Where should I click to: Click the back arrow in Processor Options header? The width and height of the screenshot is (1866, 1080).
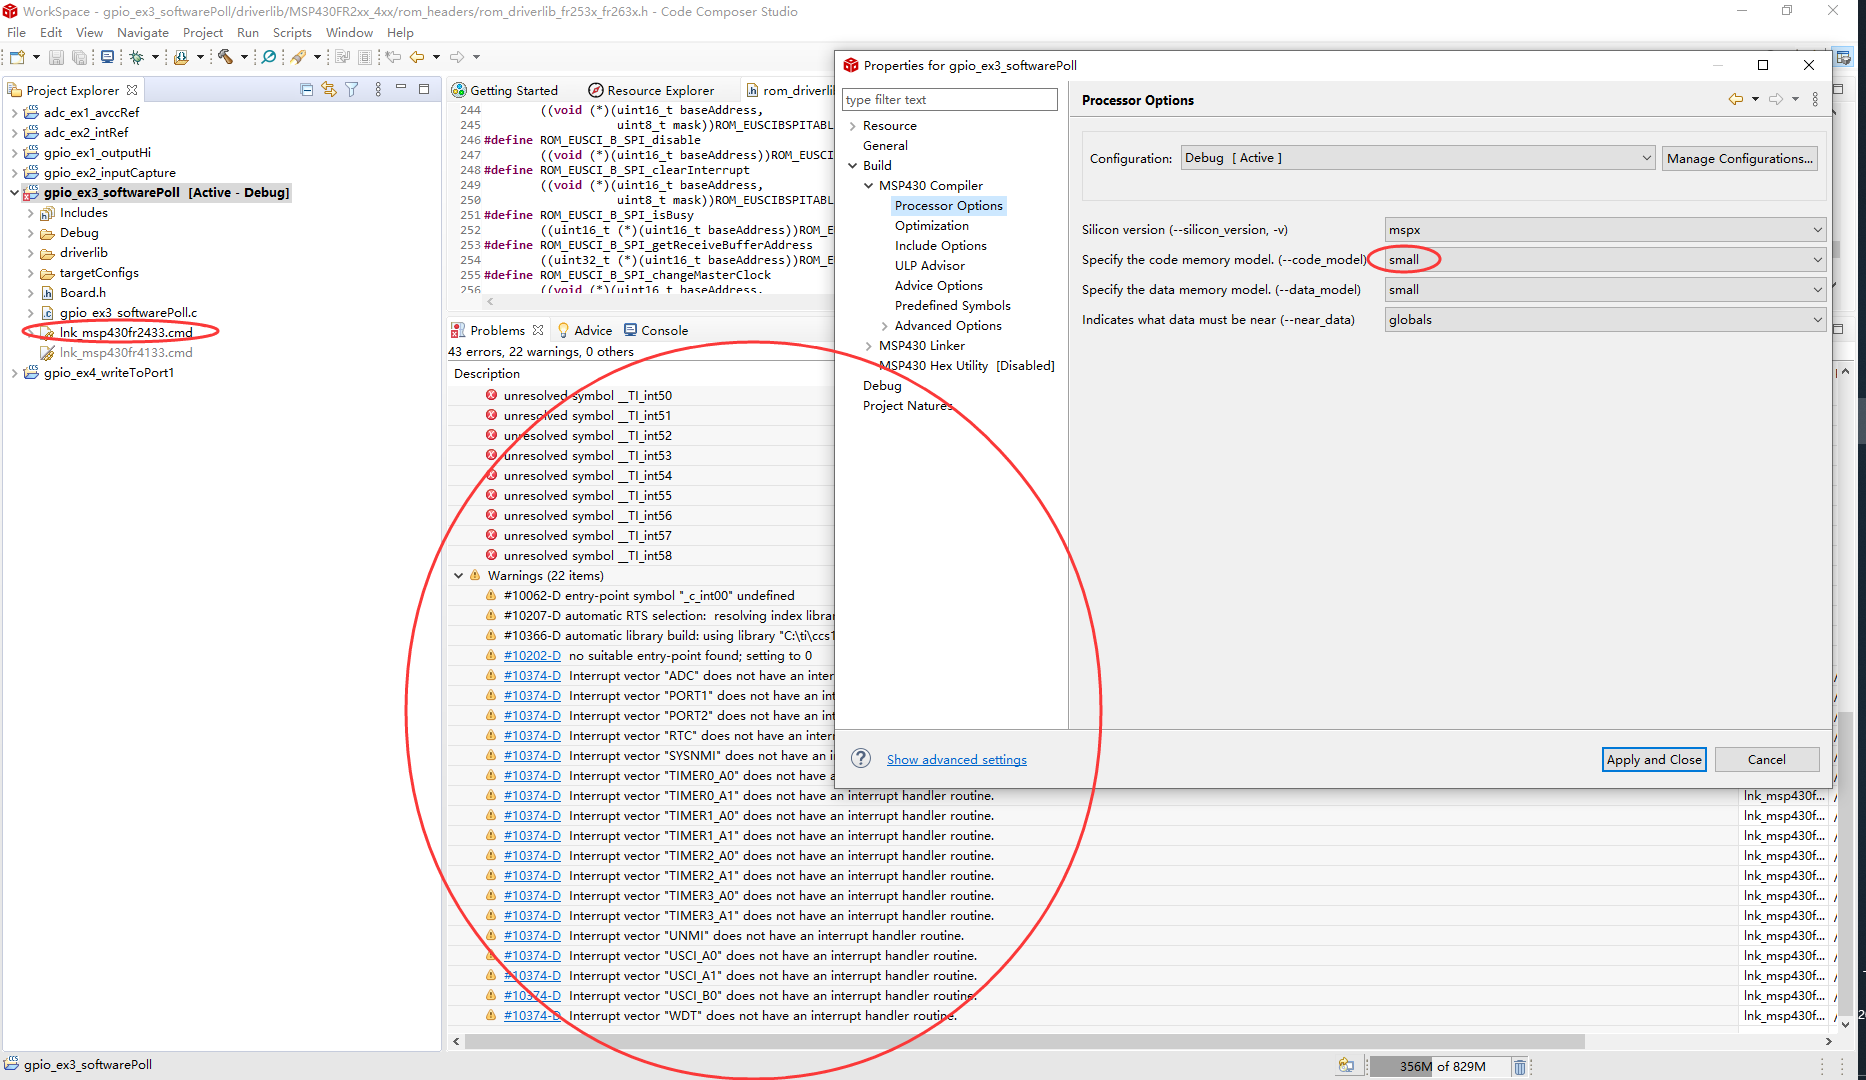(1735, 99)
